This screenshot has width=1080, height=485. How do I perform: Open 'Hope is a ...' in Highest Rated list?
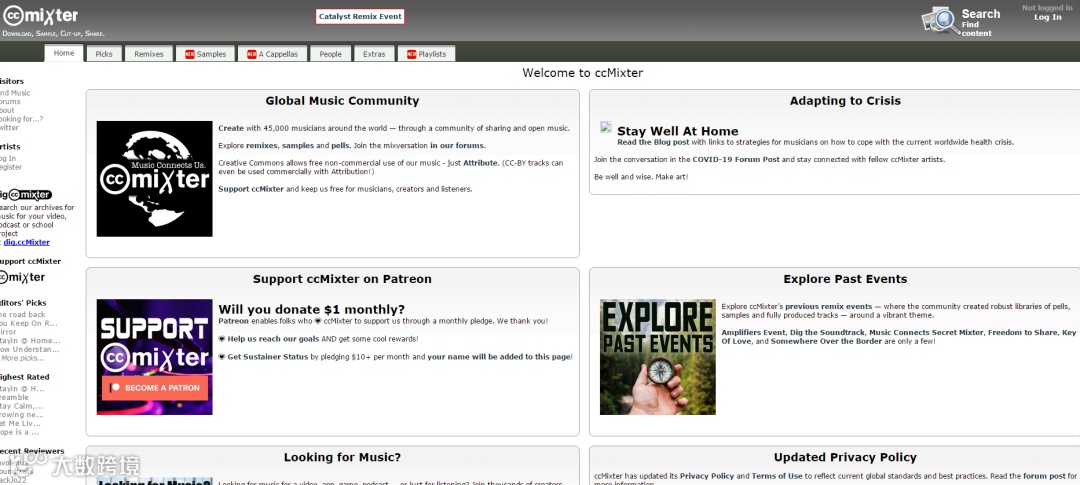tap(19, 433)
